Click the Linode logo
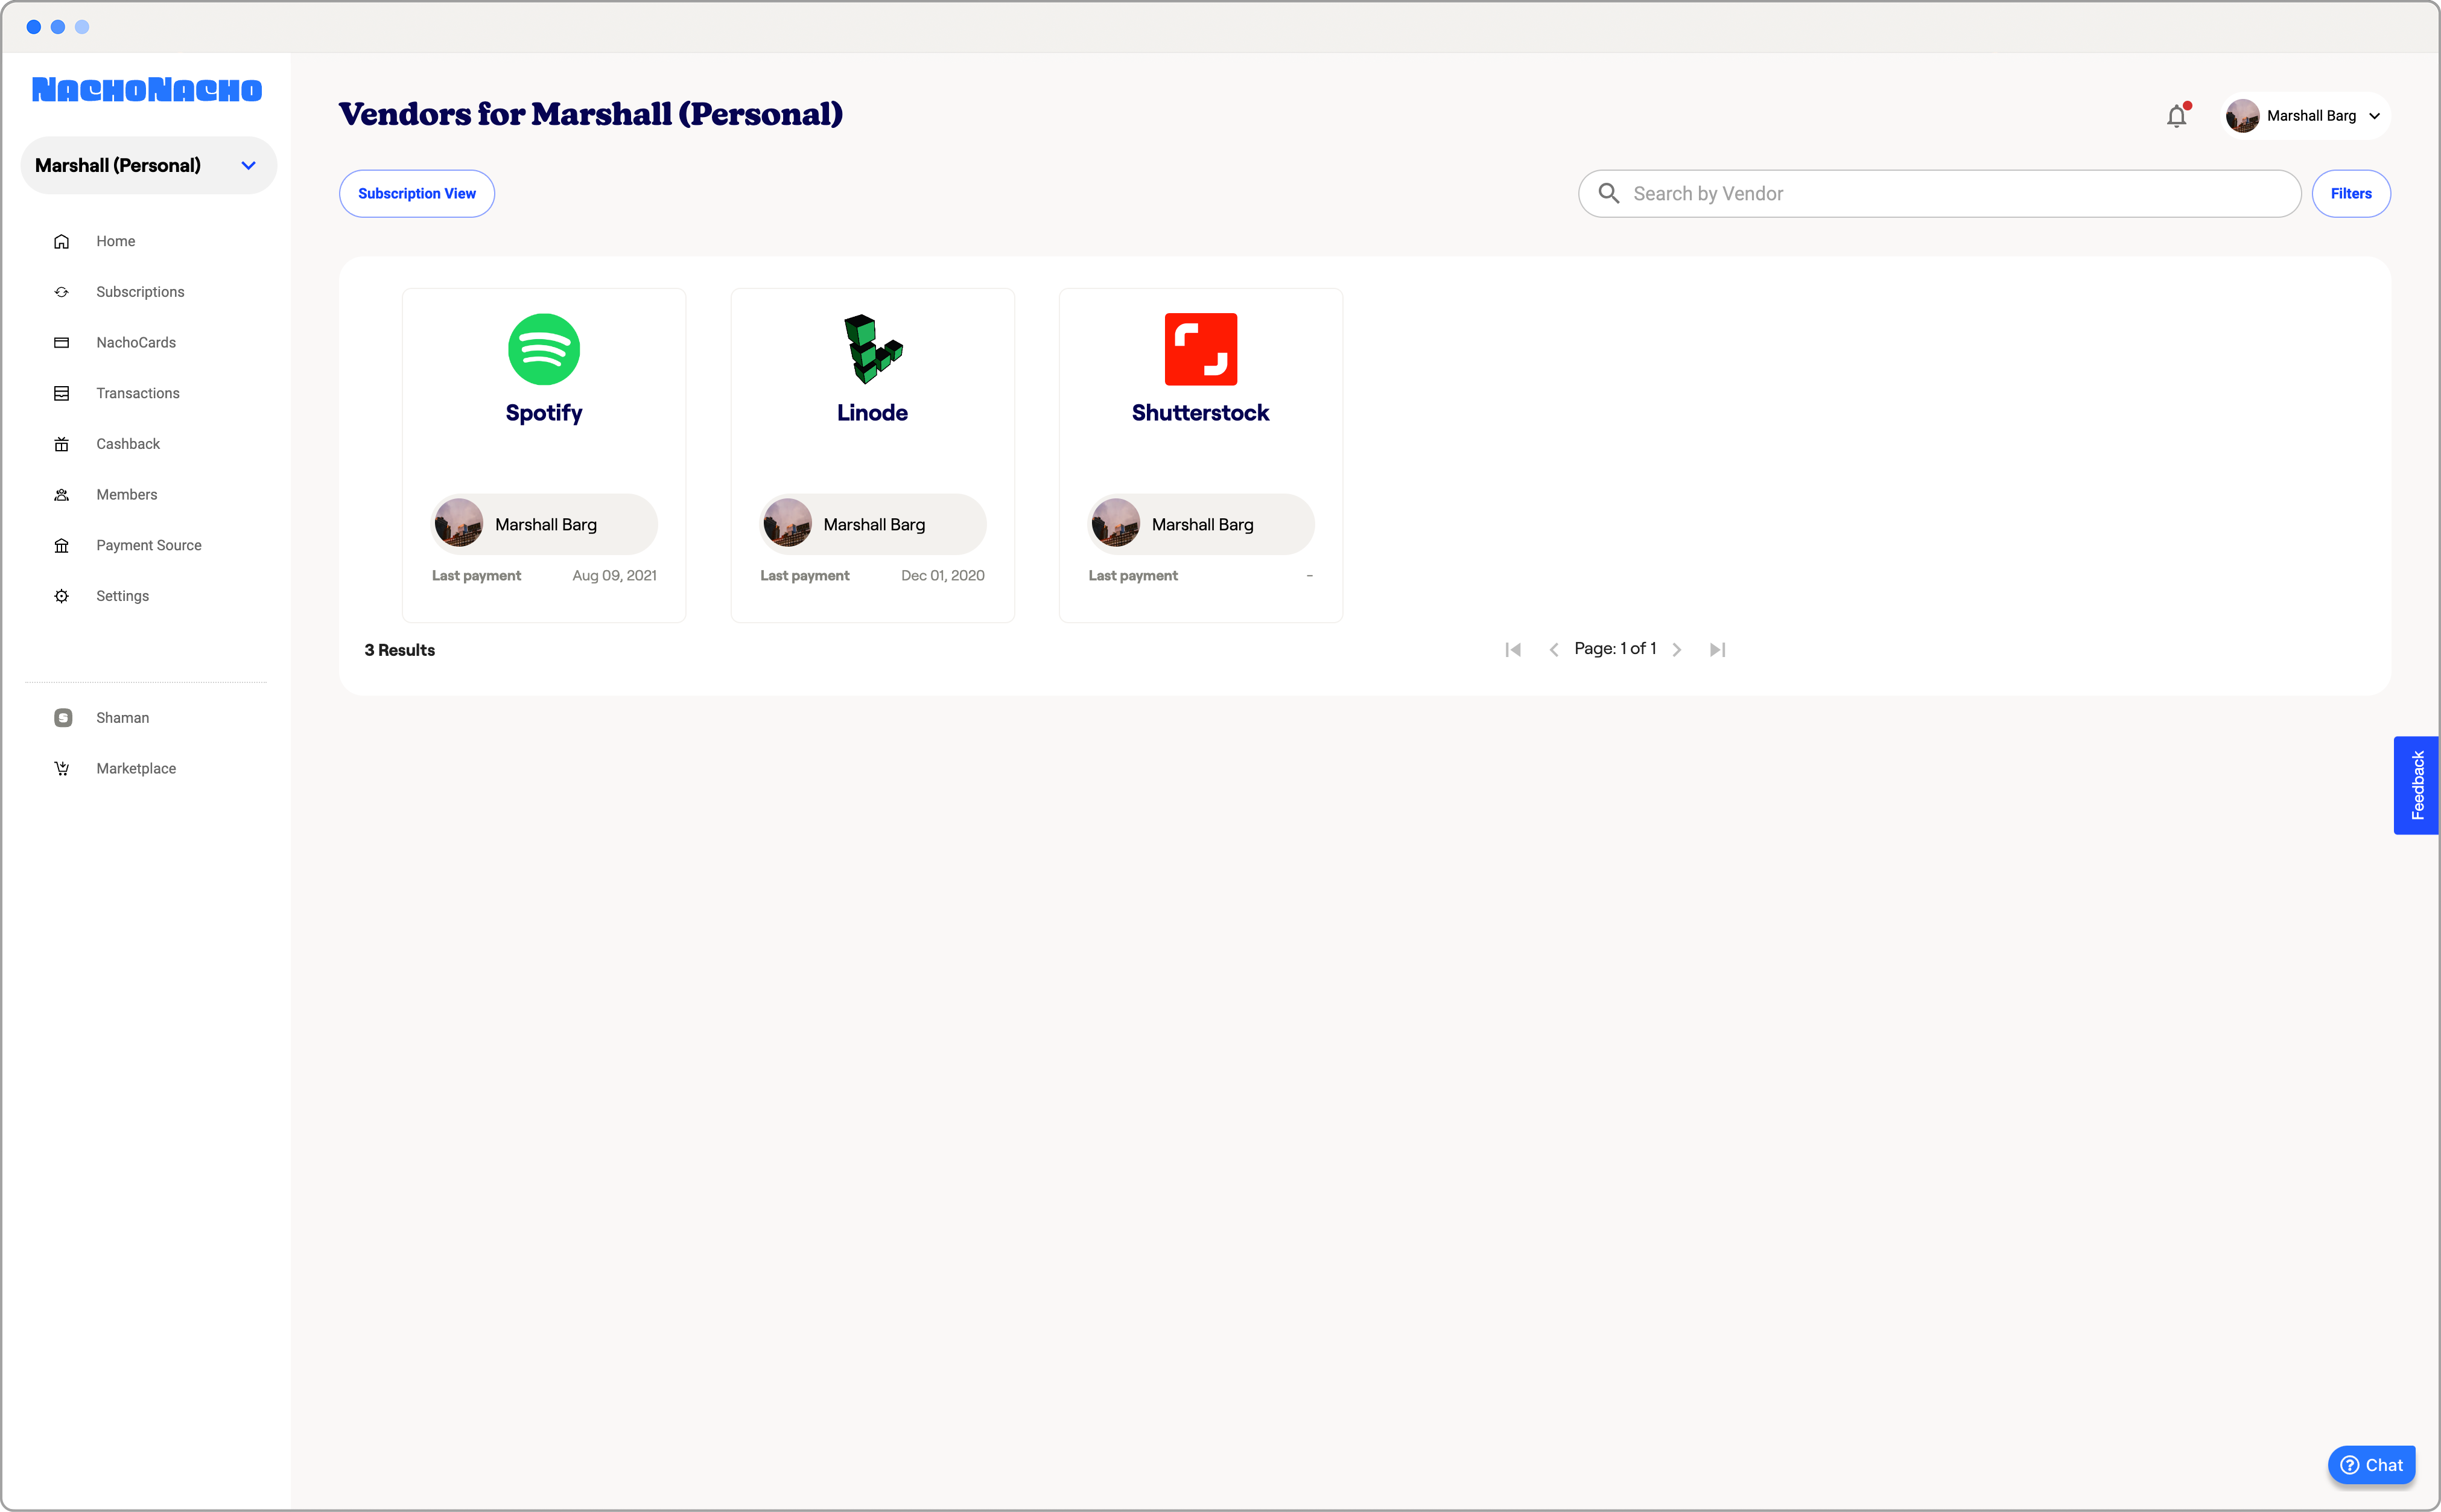Screen dimensions: 2441x1512 [x=873, y=349]
